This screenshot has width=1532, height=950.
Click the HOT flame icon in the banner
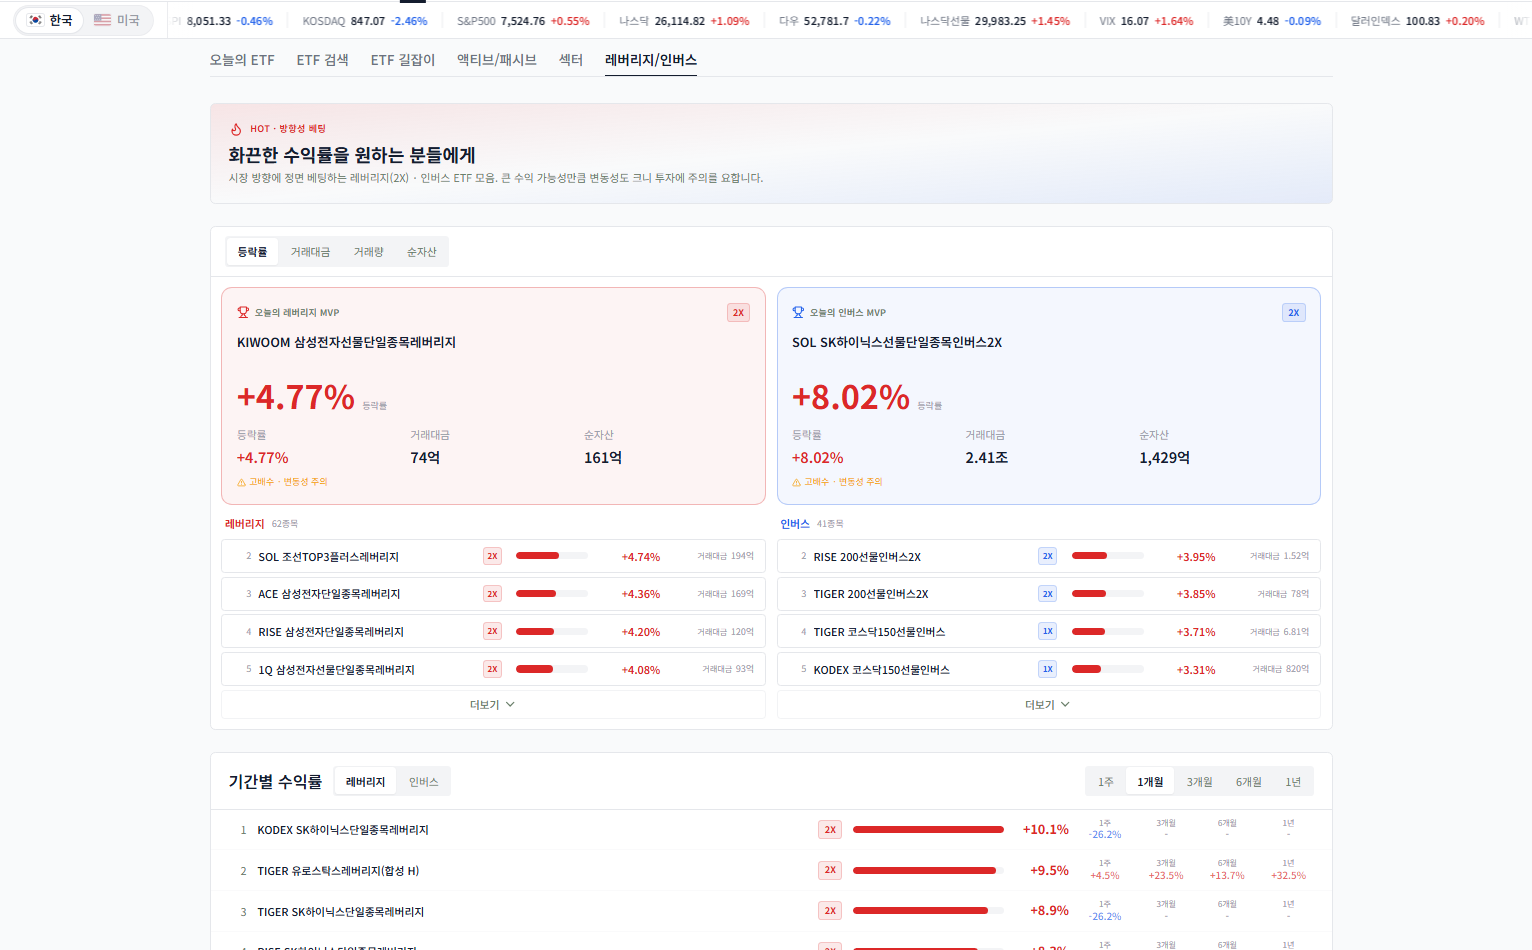click(236, 129)
